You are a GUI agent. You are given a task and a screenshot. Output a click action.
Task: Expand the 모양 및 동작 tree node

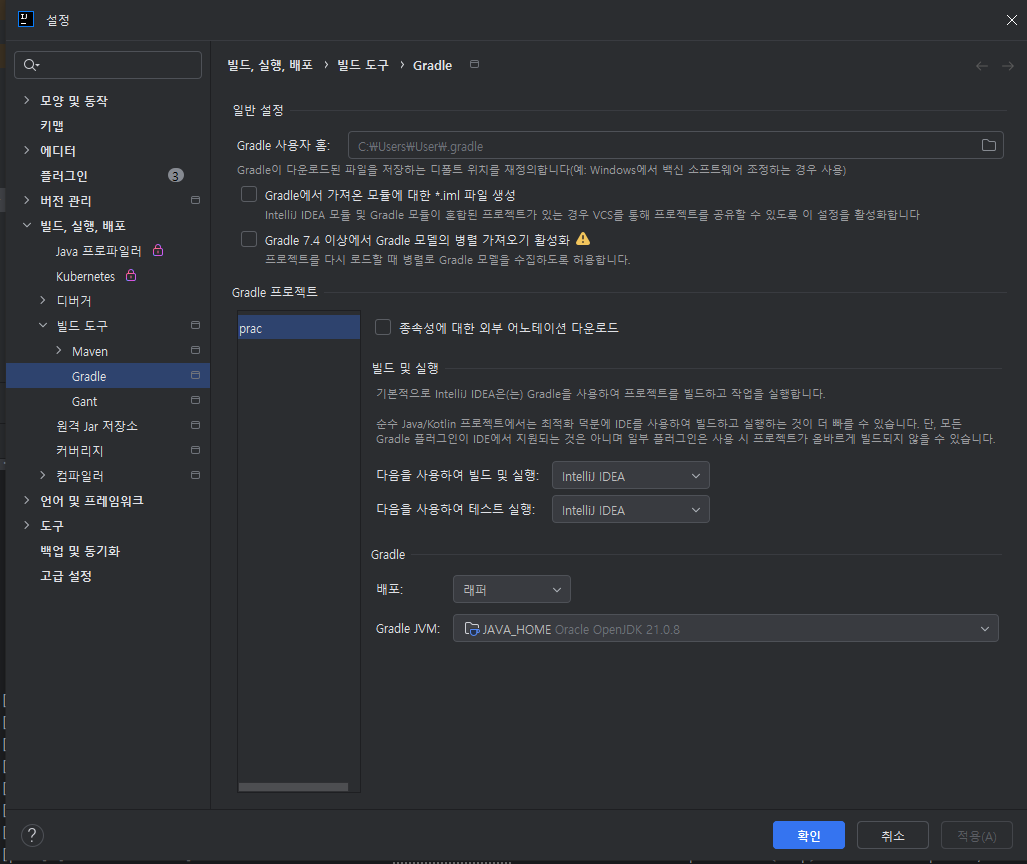[x=27, y=100]
